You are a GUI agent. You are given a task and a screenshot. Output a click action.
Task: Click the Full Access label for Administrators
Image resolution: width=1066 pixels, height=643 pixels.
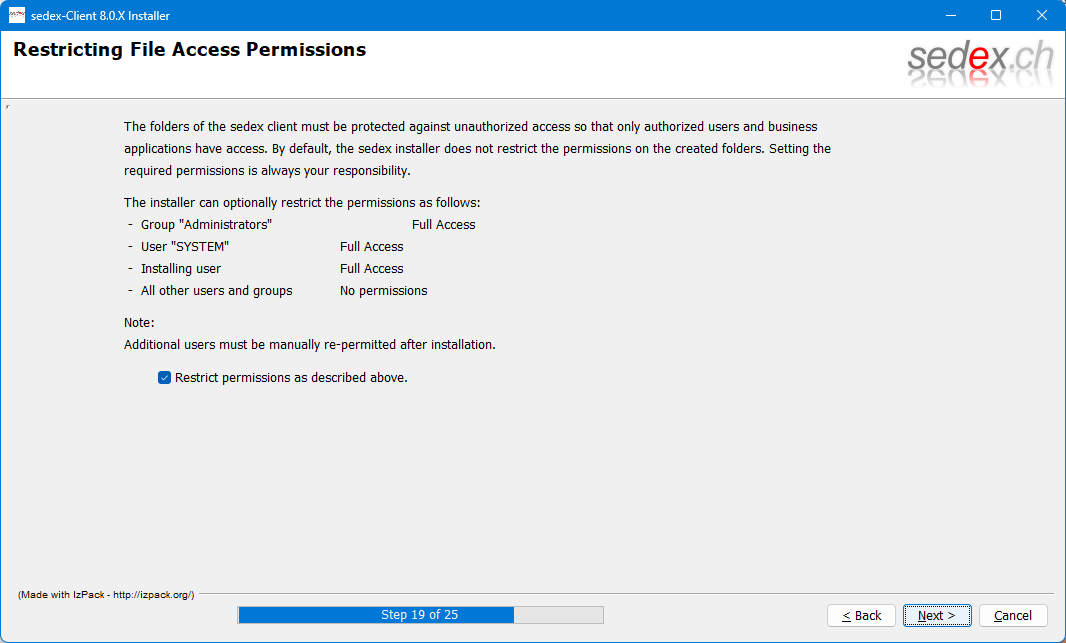coord(443,225)
